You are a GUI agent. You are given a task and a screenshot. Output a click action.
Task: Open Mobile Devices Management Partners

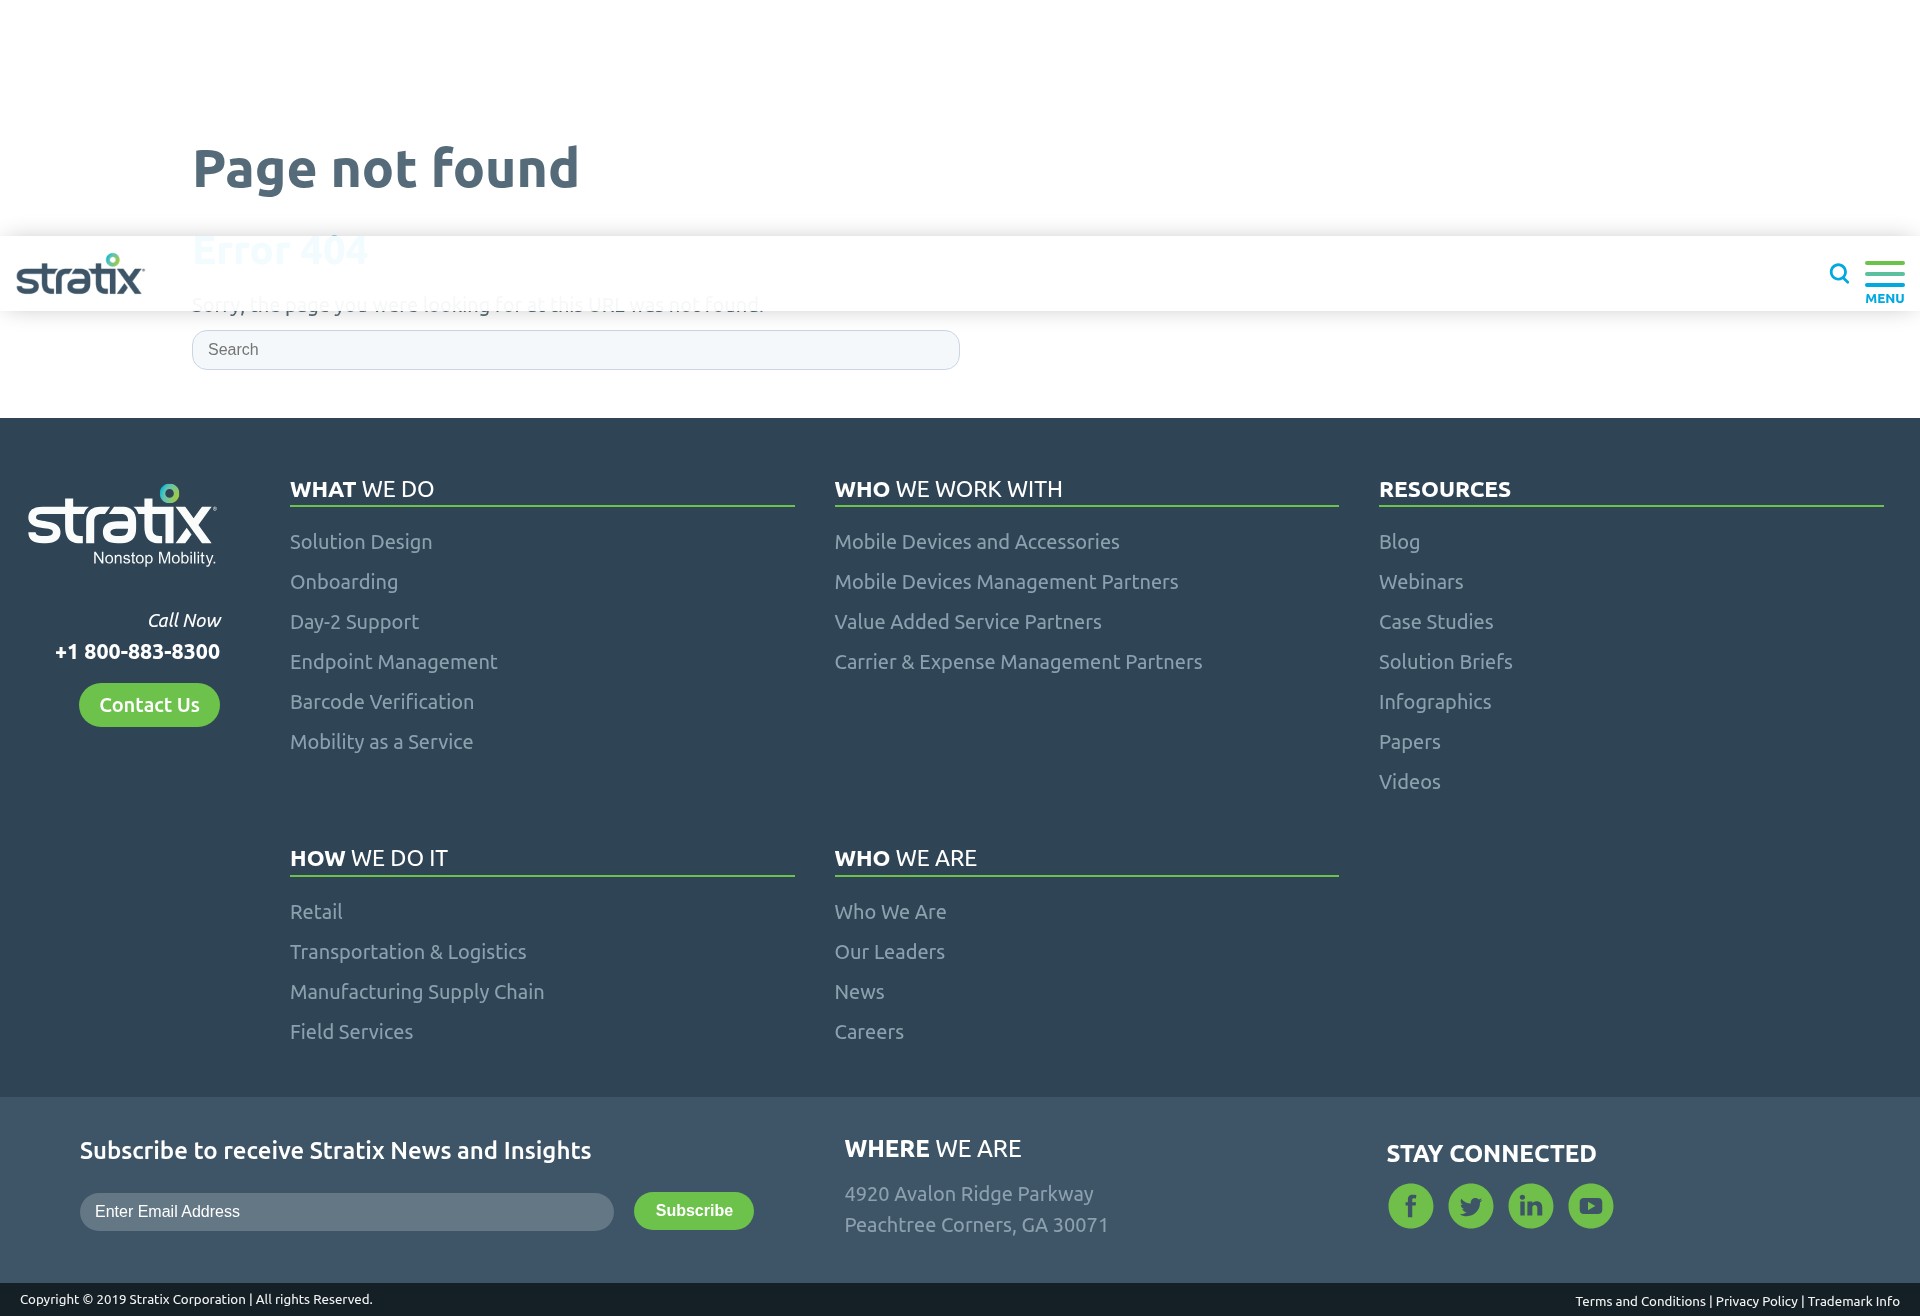tap(1006, 582)
